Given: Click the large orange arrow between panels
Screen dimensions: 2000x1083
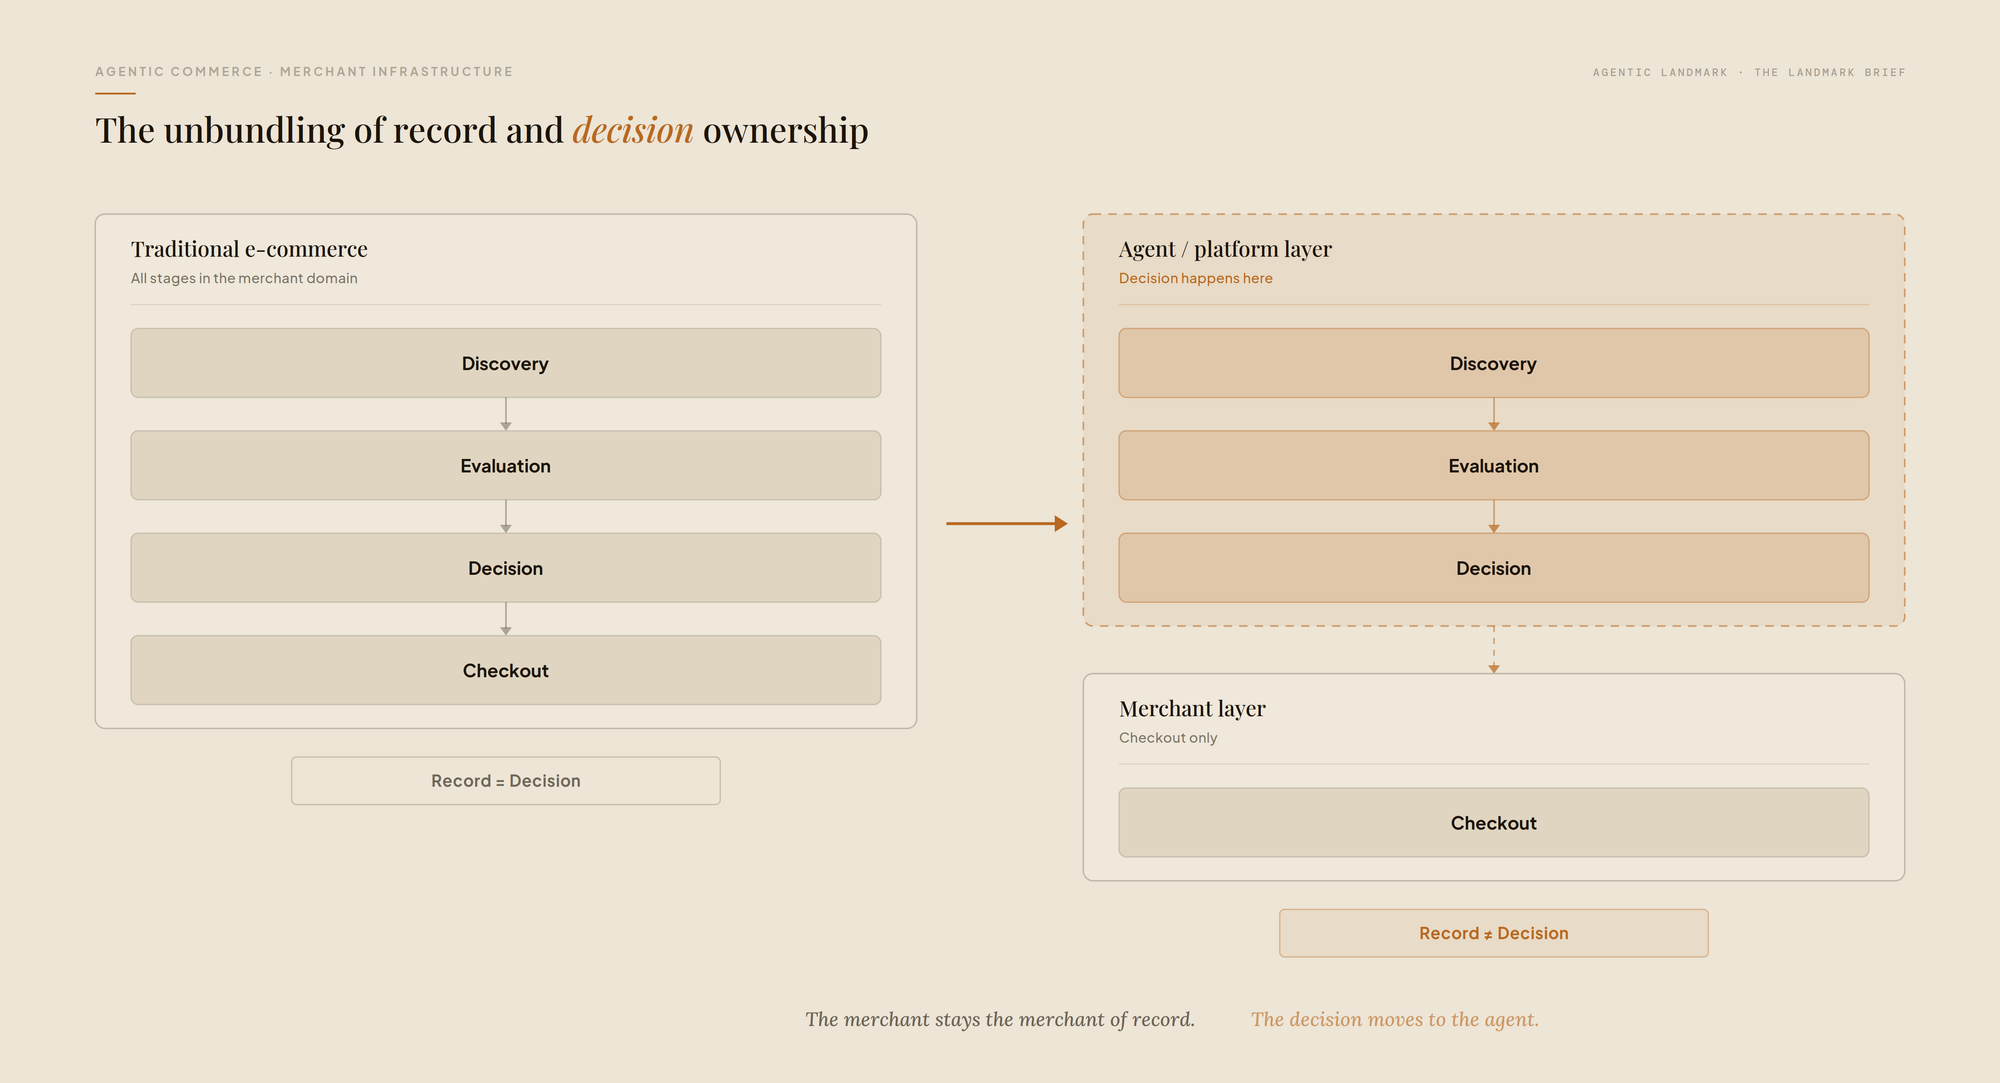Looking at the screenshot, I should point(1006,523).
